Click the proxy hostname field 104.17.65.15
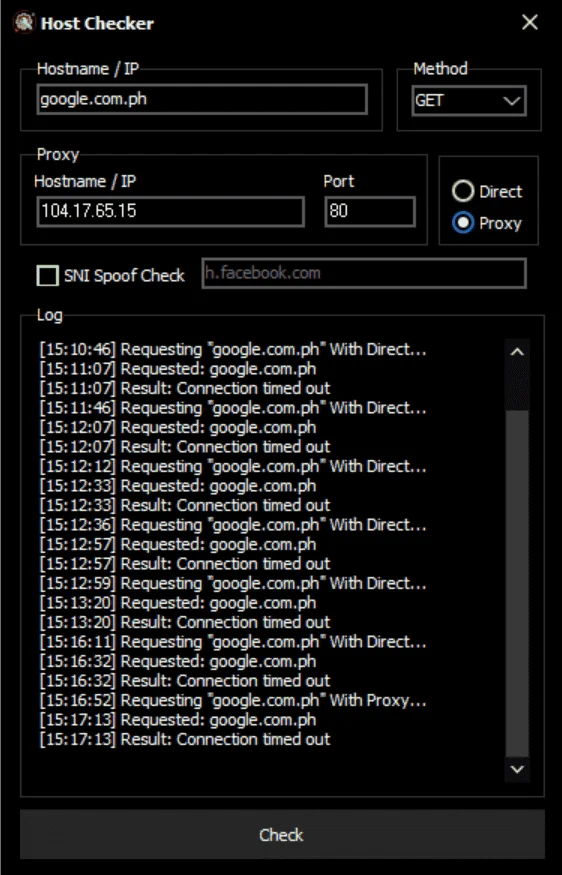This screenshot has width=562, height=875. 170,211
